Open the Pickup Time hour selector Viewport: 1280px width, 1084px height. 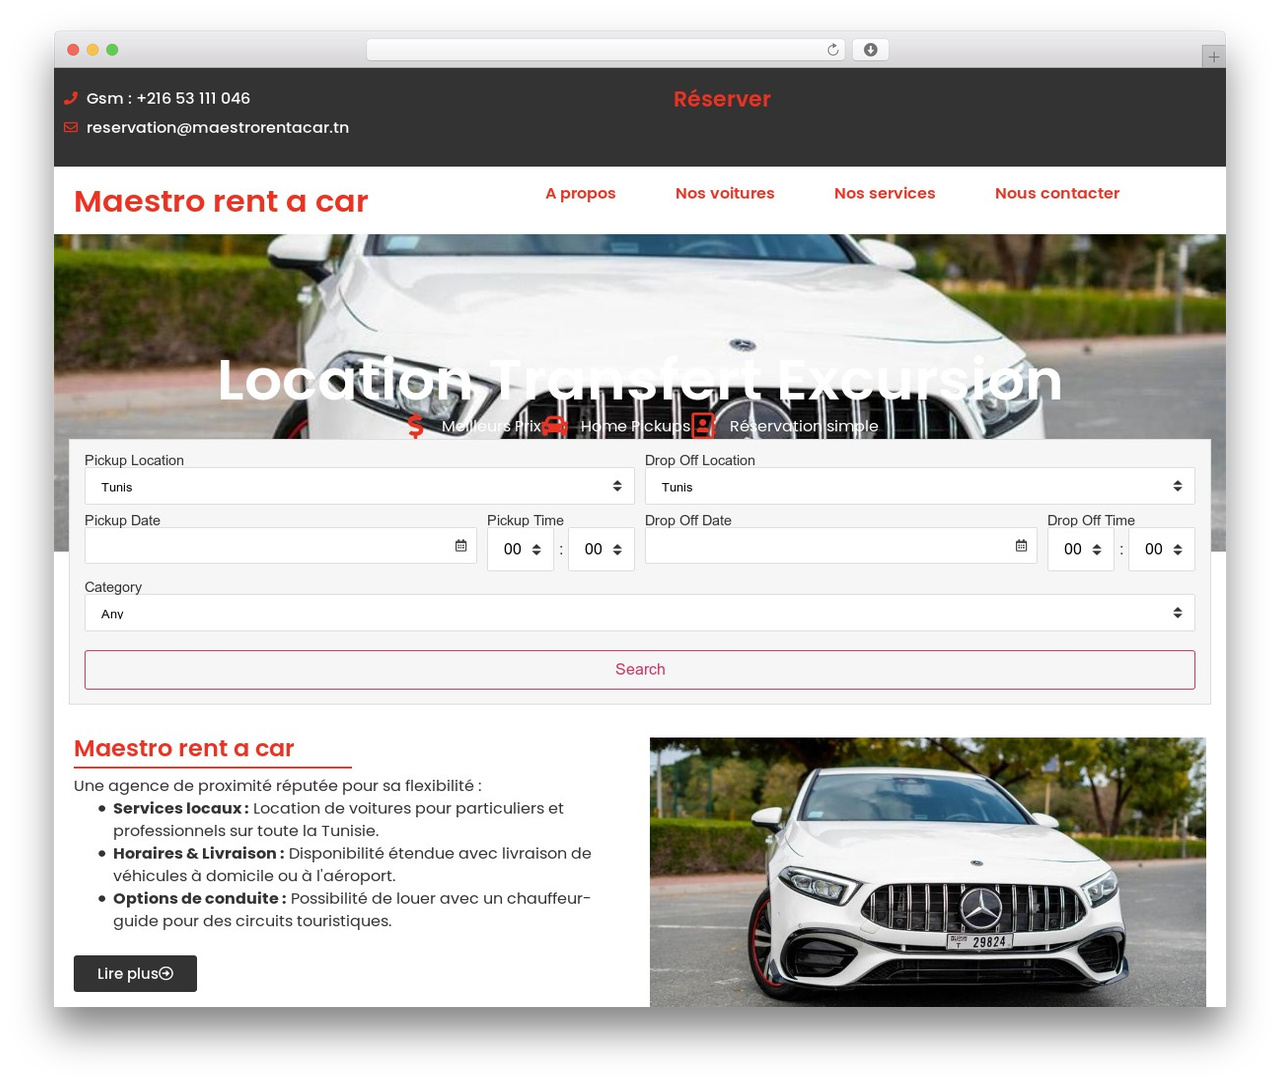[x=521, y=549]
